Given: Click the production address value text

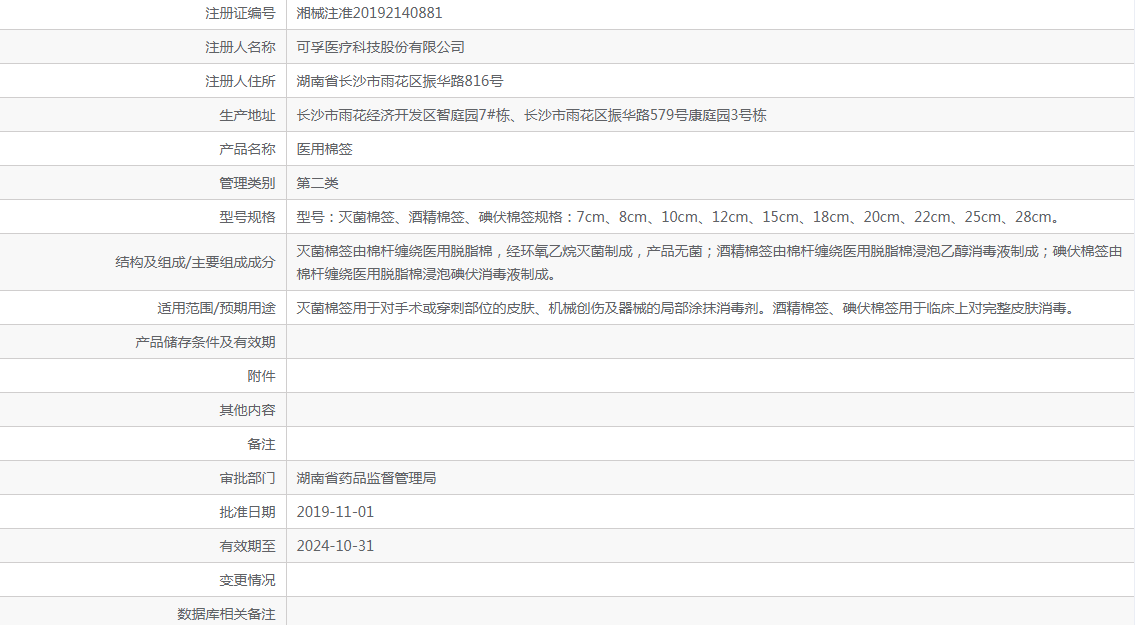Looking at the screenshot, I should [x=531, y=115].
